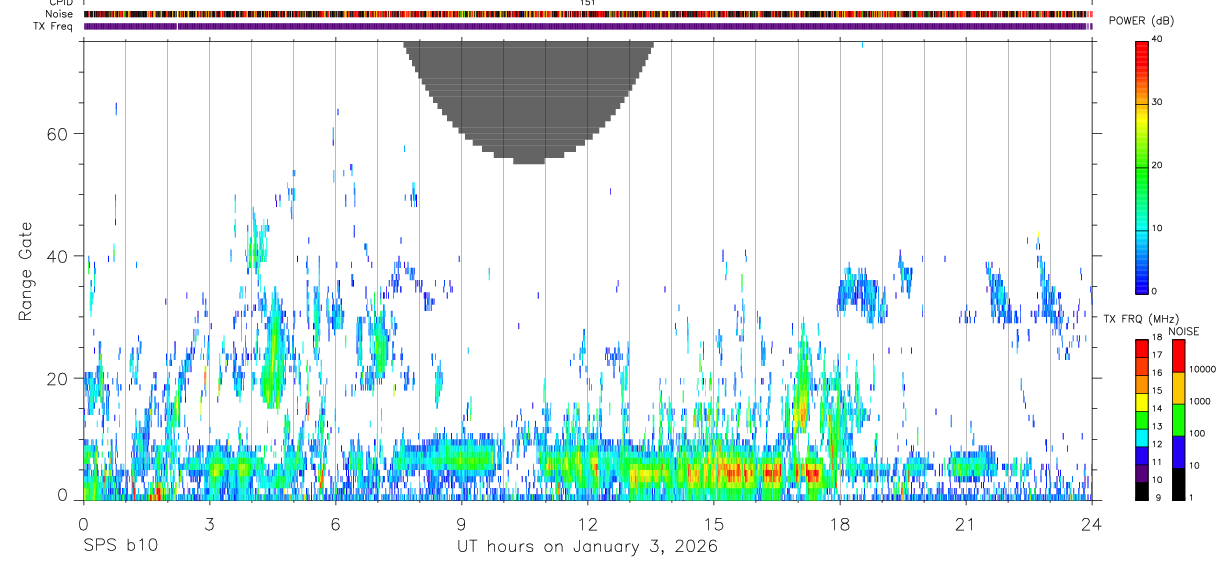This screenshot has width=1228, height=567.
Task: Click the '60' tick on the Range Gate axis
Action: click(56, 134)
